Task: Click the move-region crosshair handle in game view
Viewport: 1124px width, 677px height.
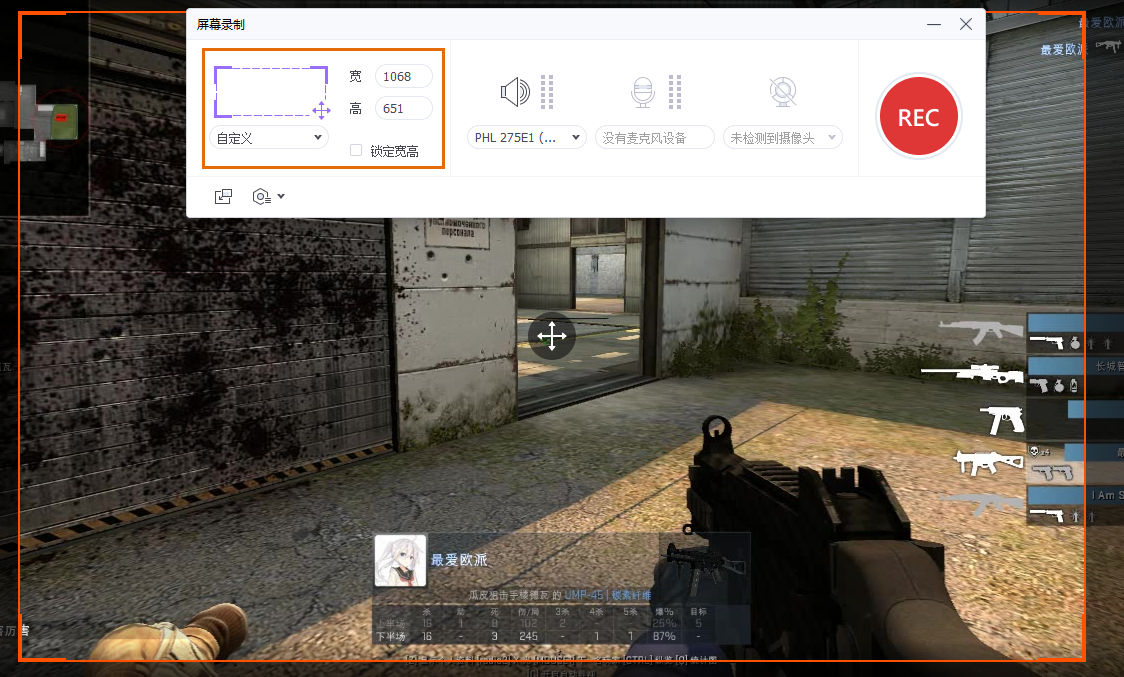Action: (x=552, y=336)
